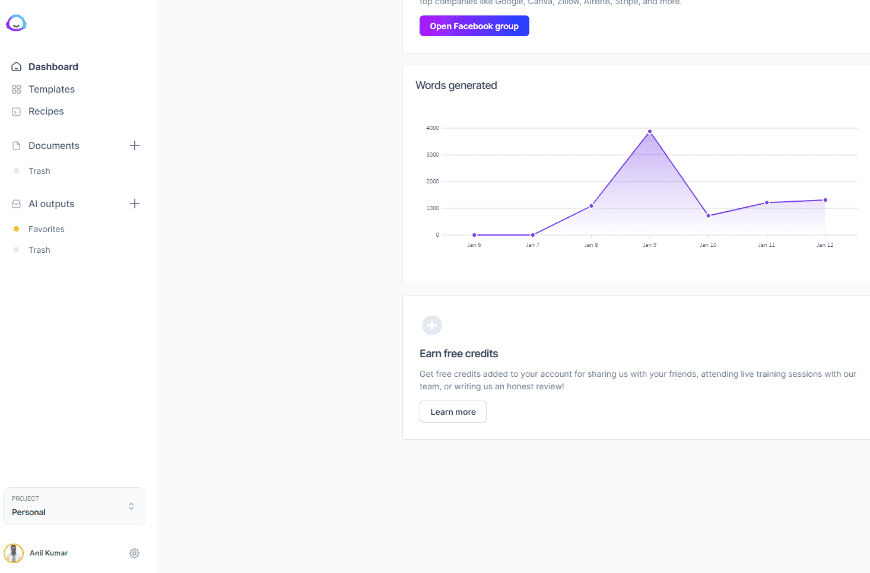Click the Anil Kumar user name
This screenshot has width=870, height=573.
(49, 553)
